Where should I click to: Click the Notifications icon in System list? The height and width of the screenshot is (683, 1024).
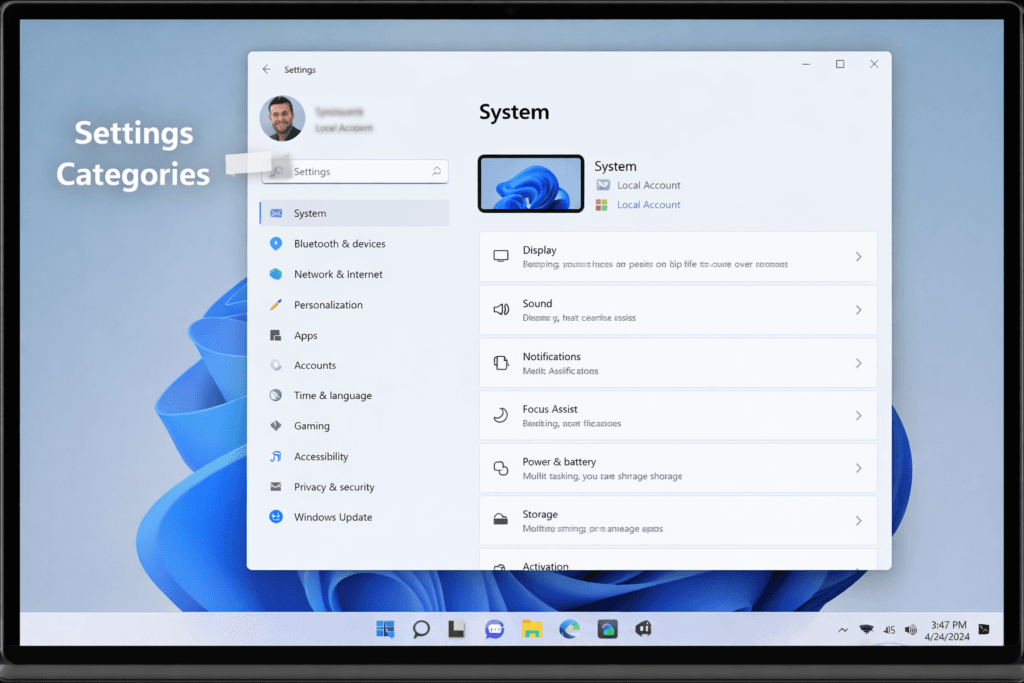coord(501,363)
